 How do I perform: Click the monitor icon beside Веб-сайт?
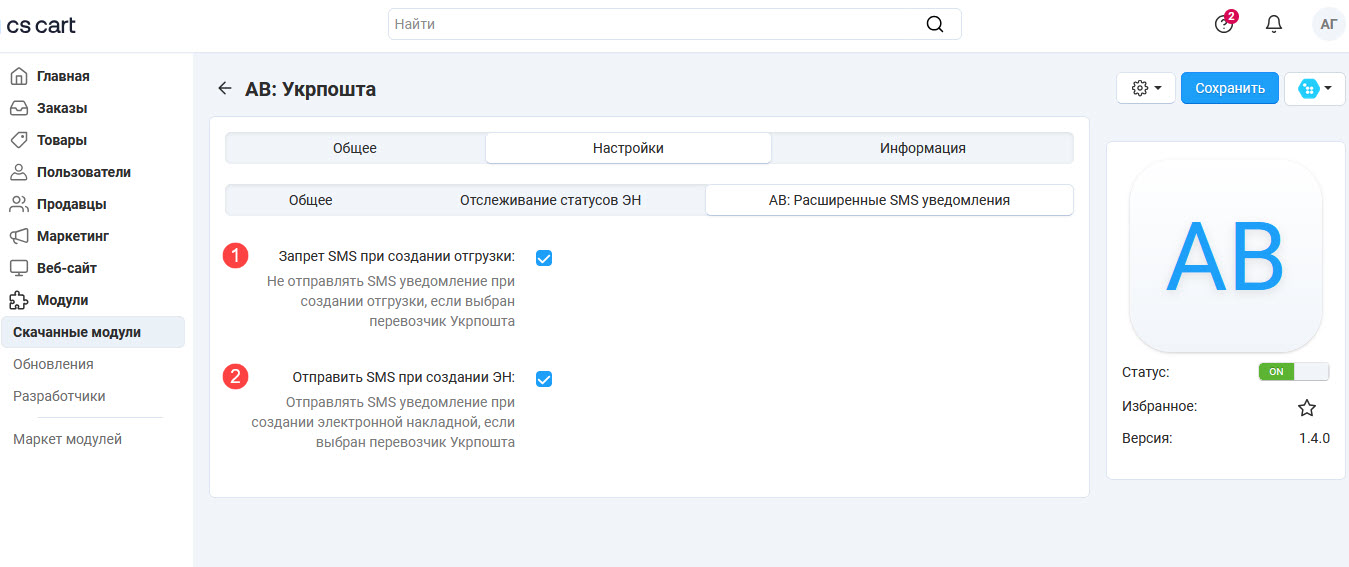click(18, 268)
